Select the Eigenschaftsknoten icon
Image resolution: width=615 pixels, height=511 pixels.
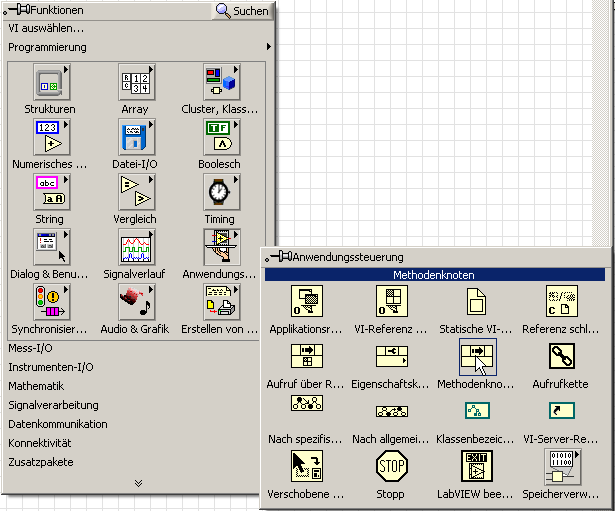391,356
